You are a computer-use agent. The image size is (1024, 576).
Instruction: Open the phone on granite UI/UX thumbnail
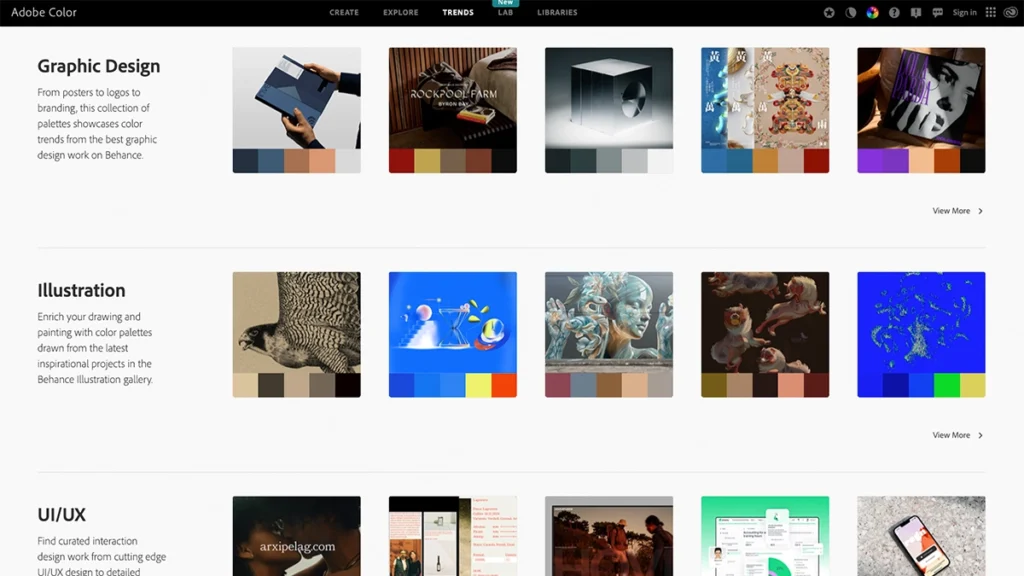coord(921,536)
